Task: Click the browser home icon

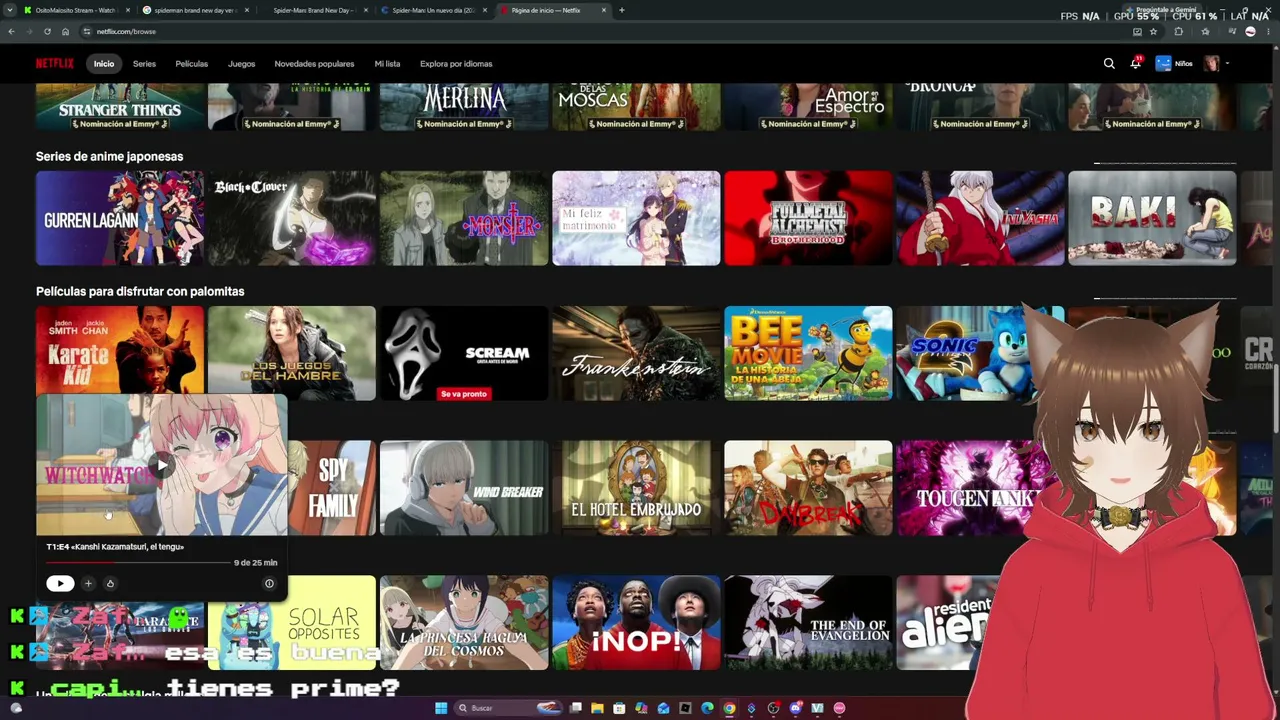Action: 65,31
